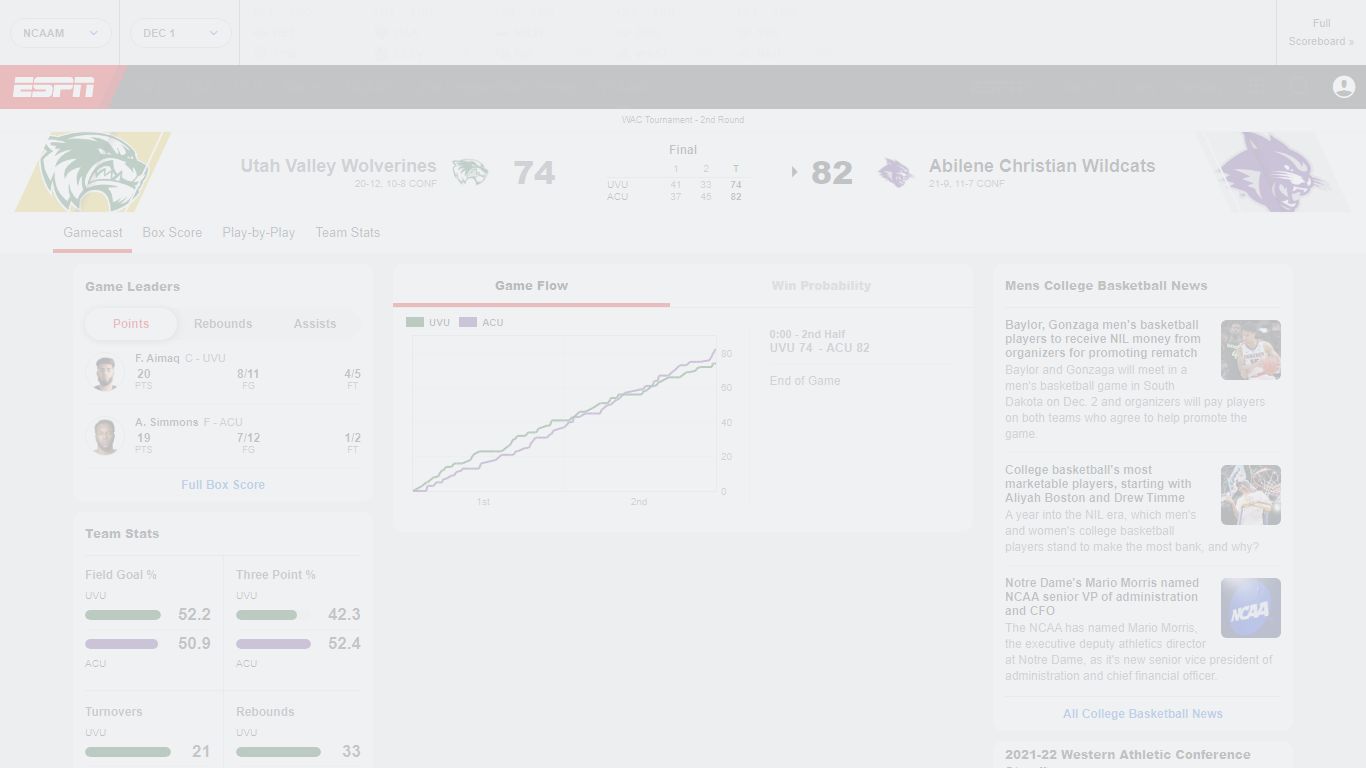Screen dimensions: 1366x768
Task: Click the 'End of Game' play text
Action: coord(805,381)
